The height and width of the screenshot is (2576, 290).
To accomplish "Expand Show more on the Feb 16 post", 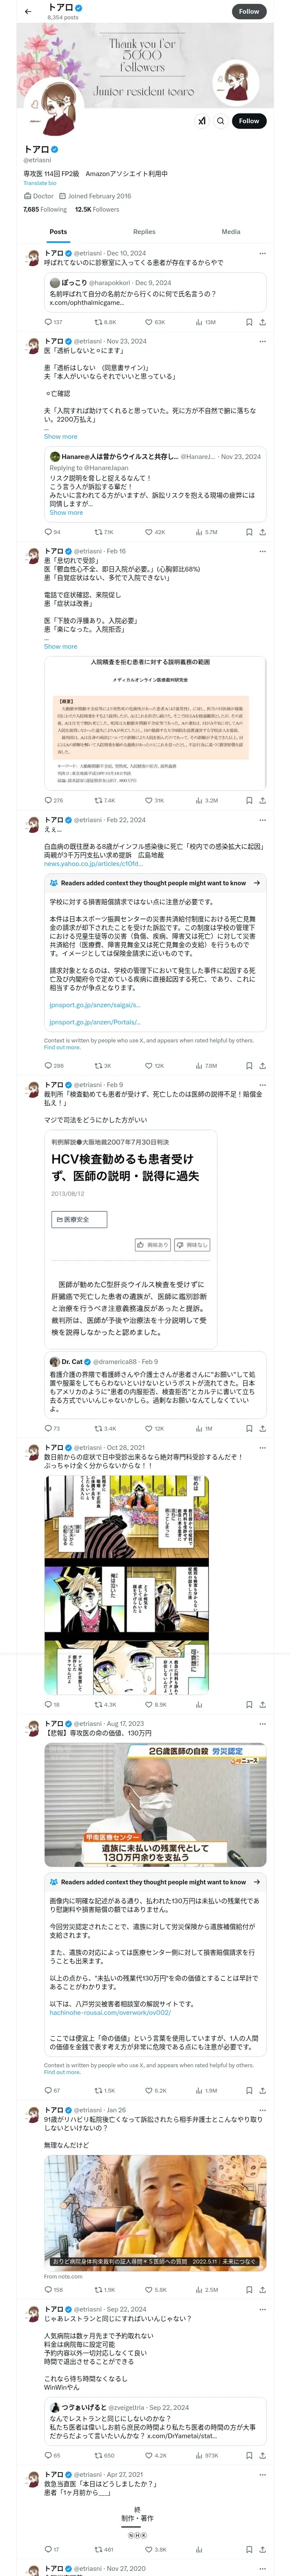I will click(60, 647).
